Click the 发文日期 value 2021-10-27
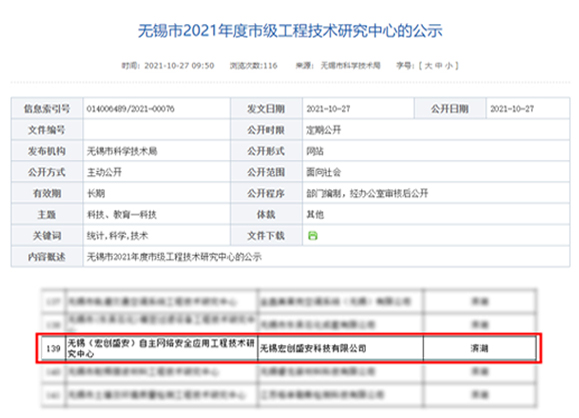Viewport: 579px width, 418px height. coord(328,109)
